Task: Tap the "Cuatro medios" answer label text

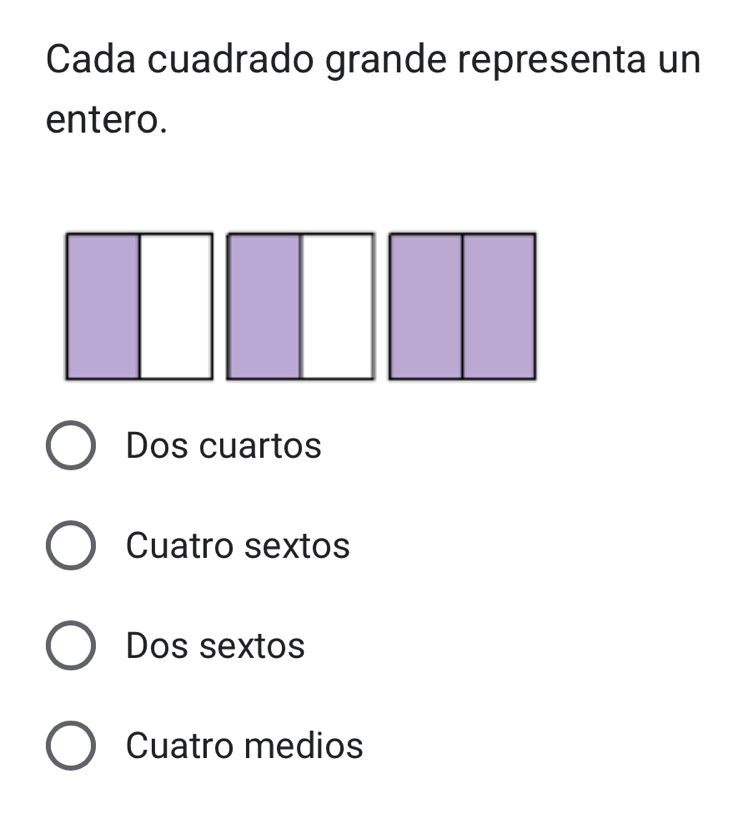Action: click(x=245, y=746)
